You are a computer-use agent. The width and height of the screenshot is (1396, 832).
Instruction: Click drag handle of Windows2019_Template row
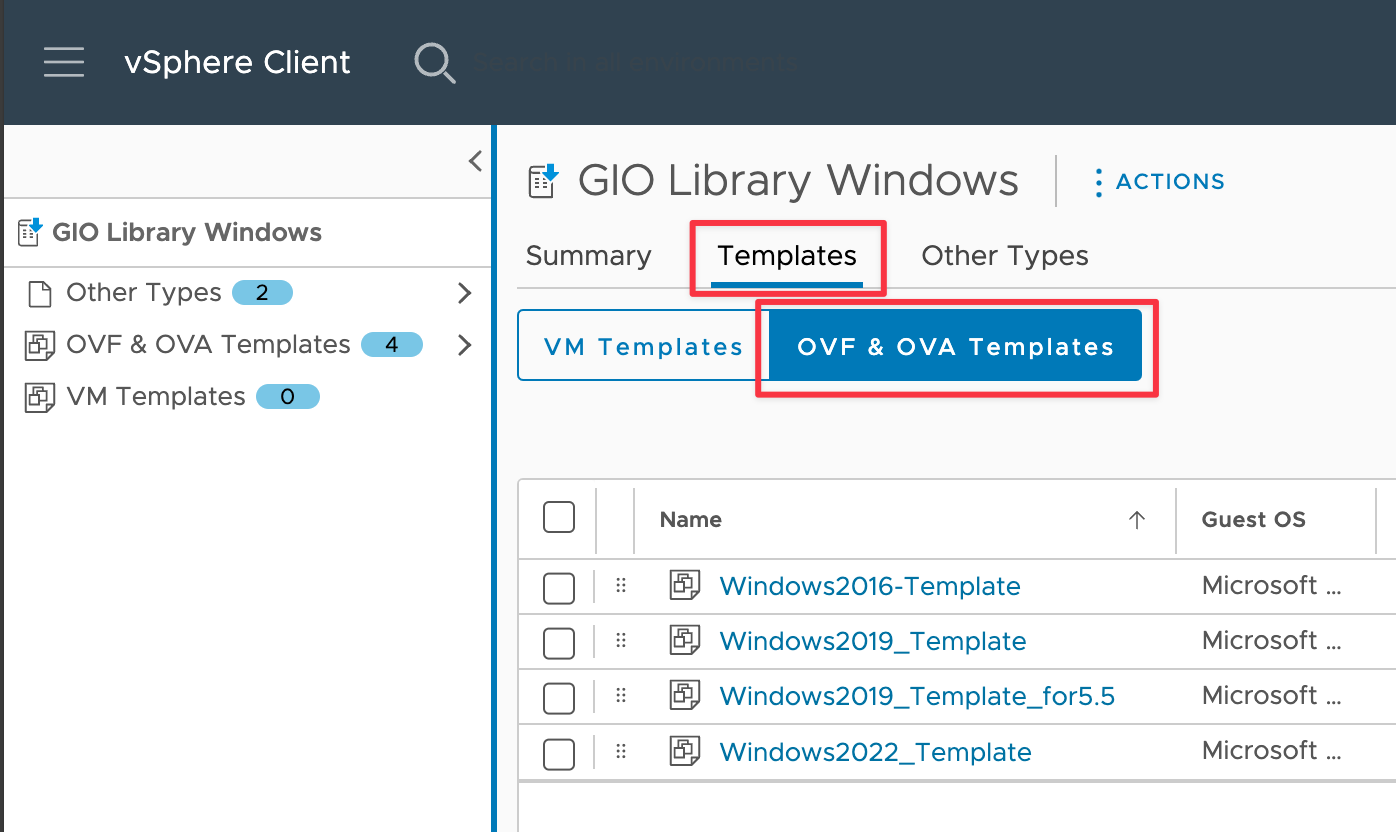tap(620, 641)
